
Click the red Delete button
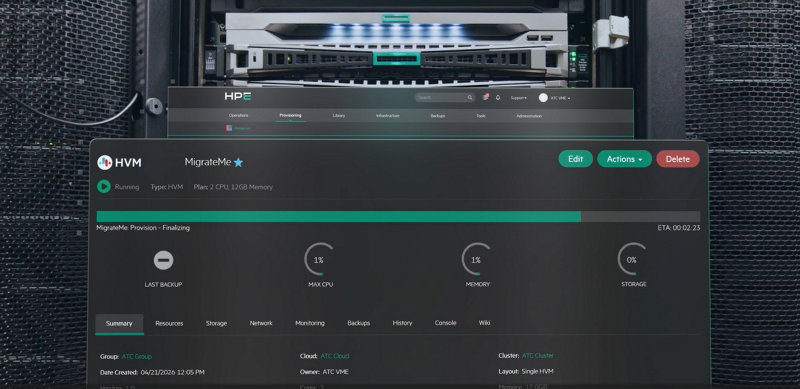[x=678, y=159]
